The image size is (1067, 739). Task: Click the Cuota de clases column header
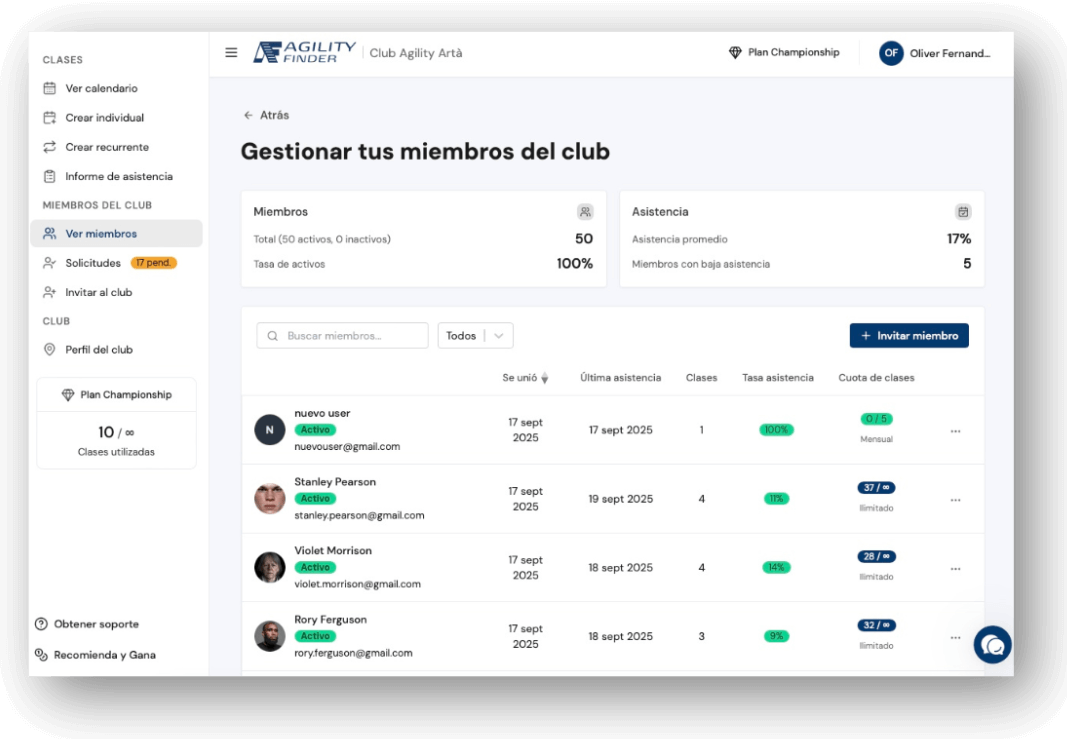pyautogui.click(x=876, y=378)
